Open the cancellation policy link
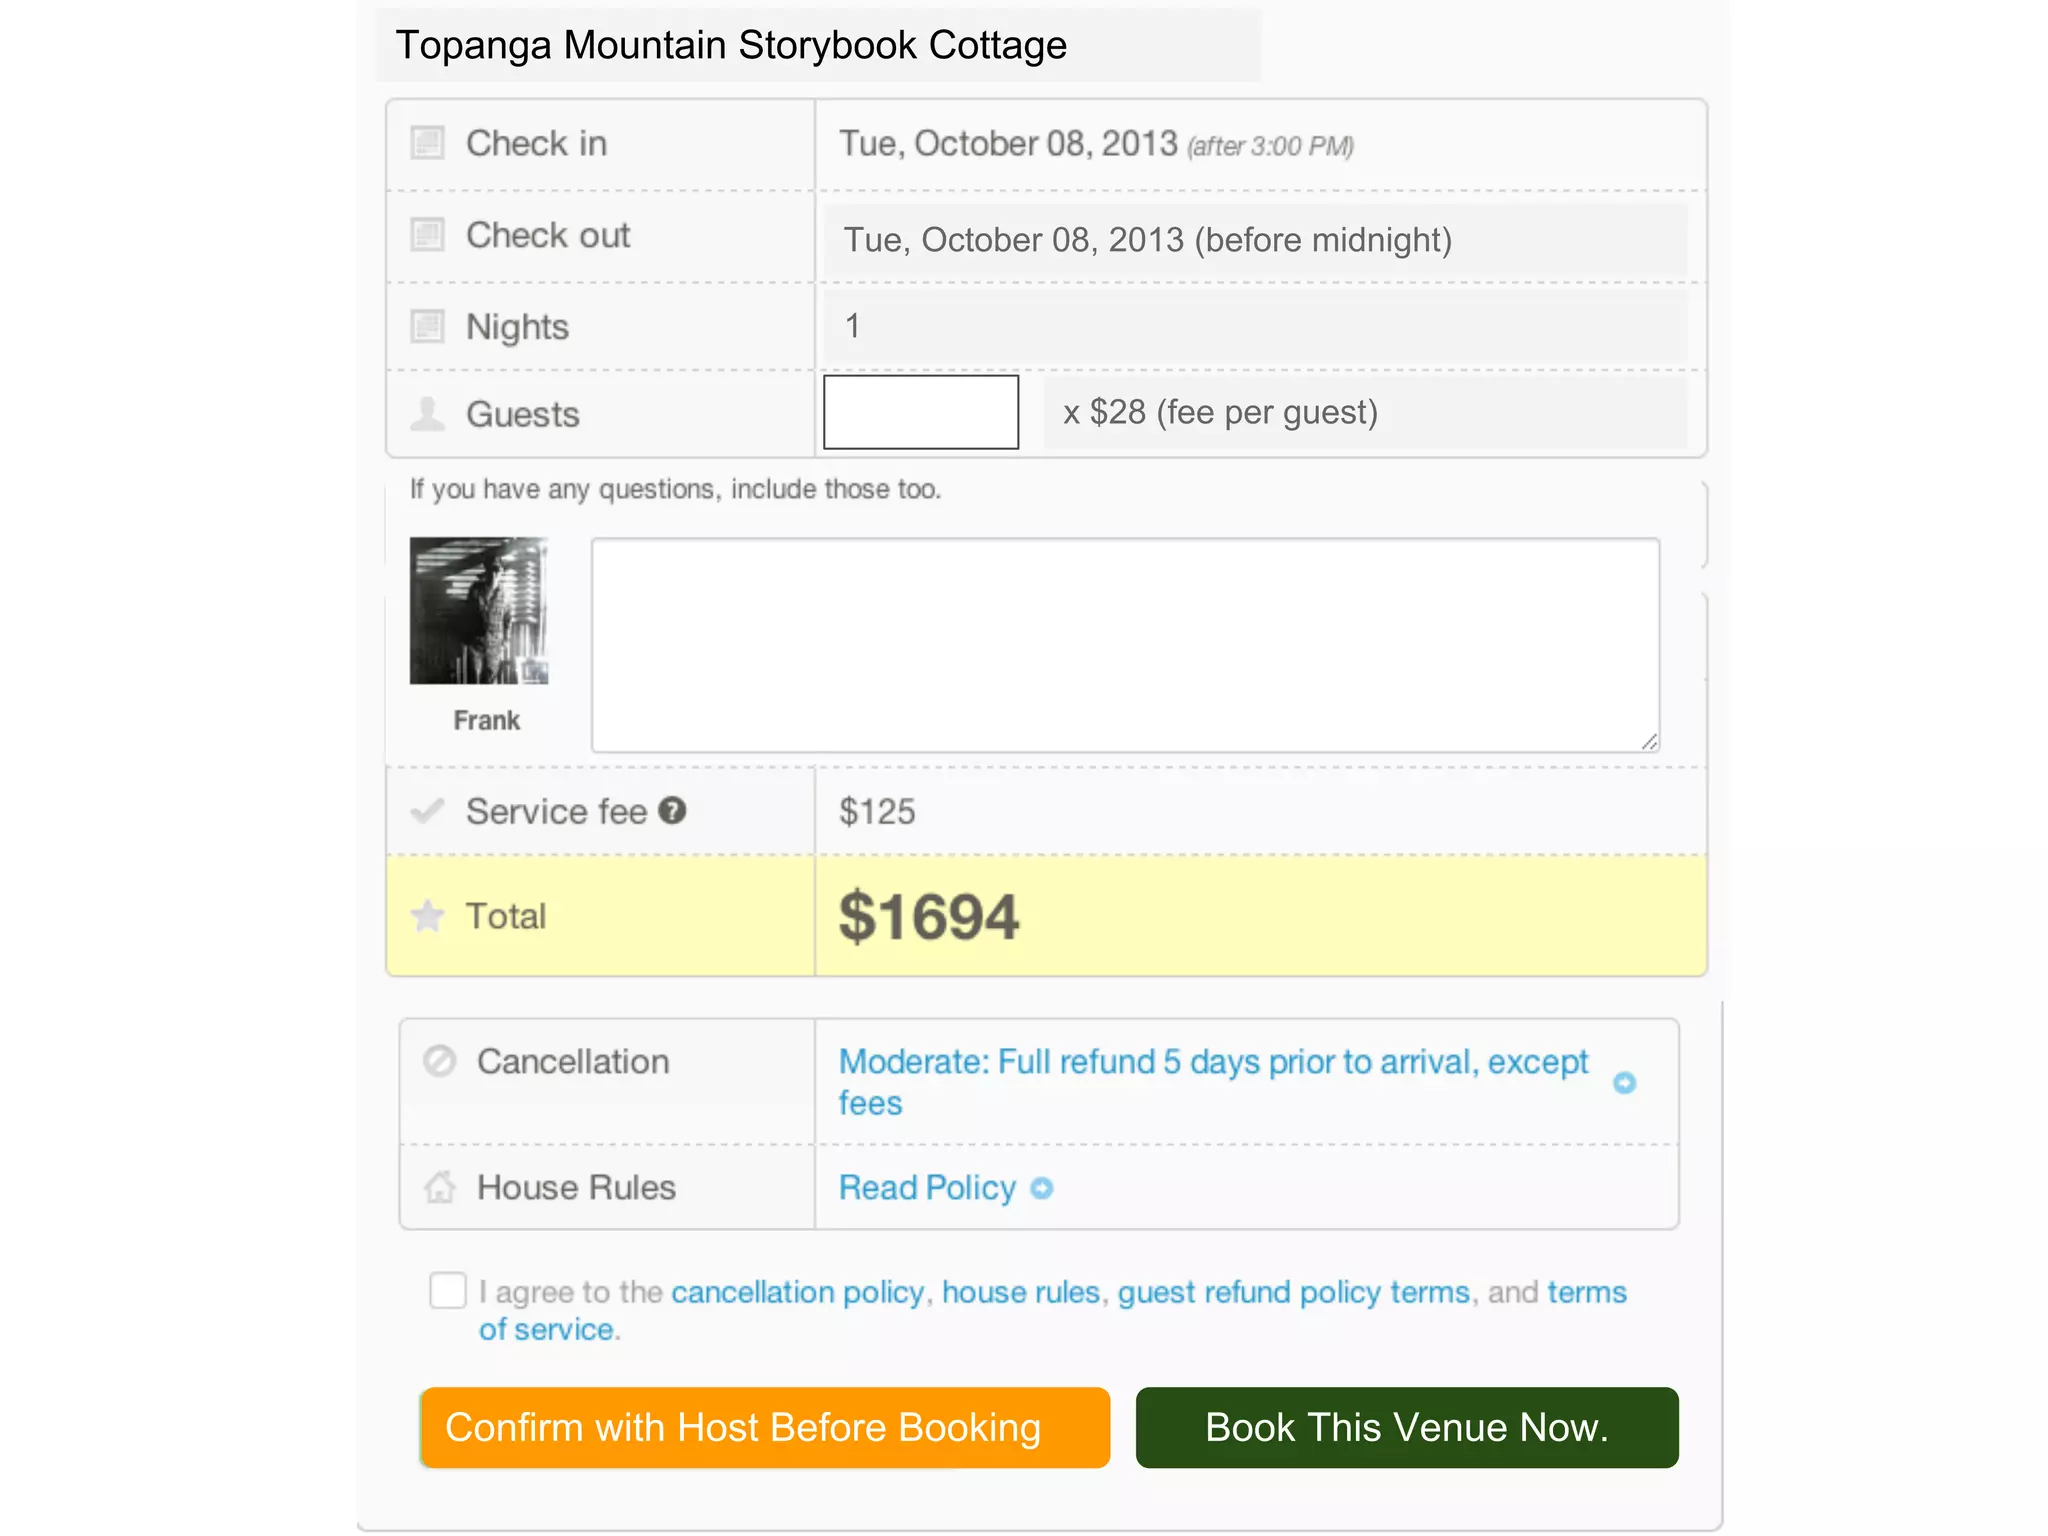 click(797, 1292)
